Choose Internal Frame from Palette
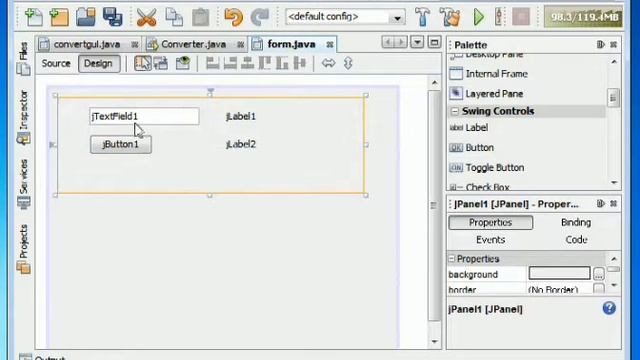640x360 pixels. [496, 74]
